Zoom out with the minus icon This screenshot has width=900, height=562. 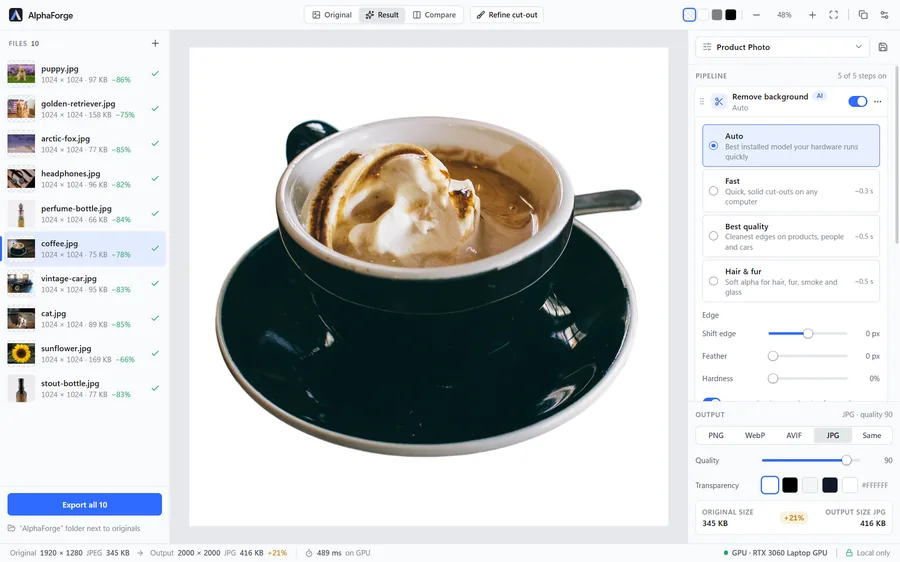click(757, 15)
